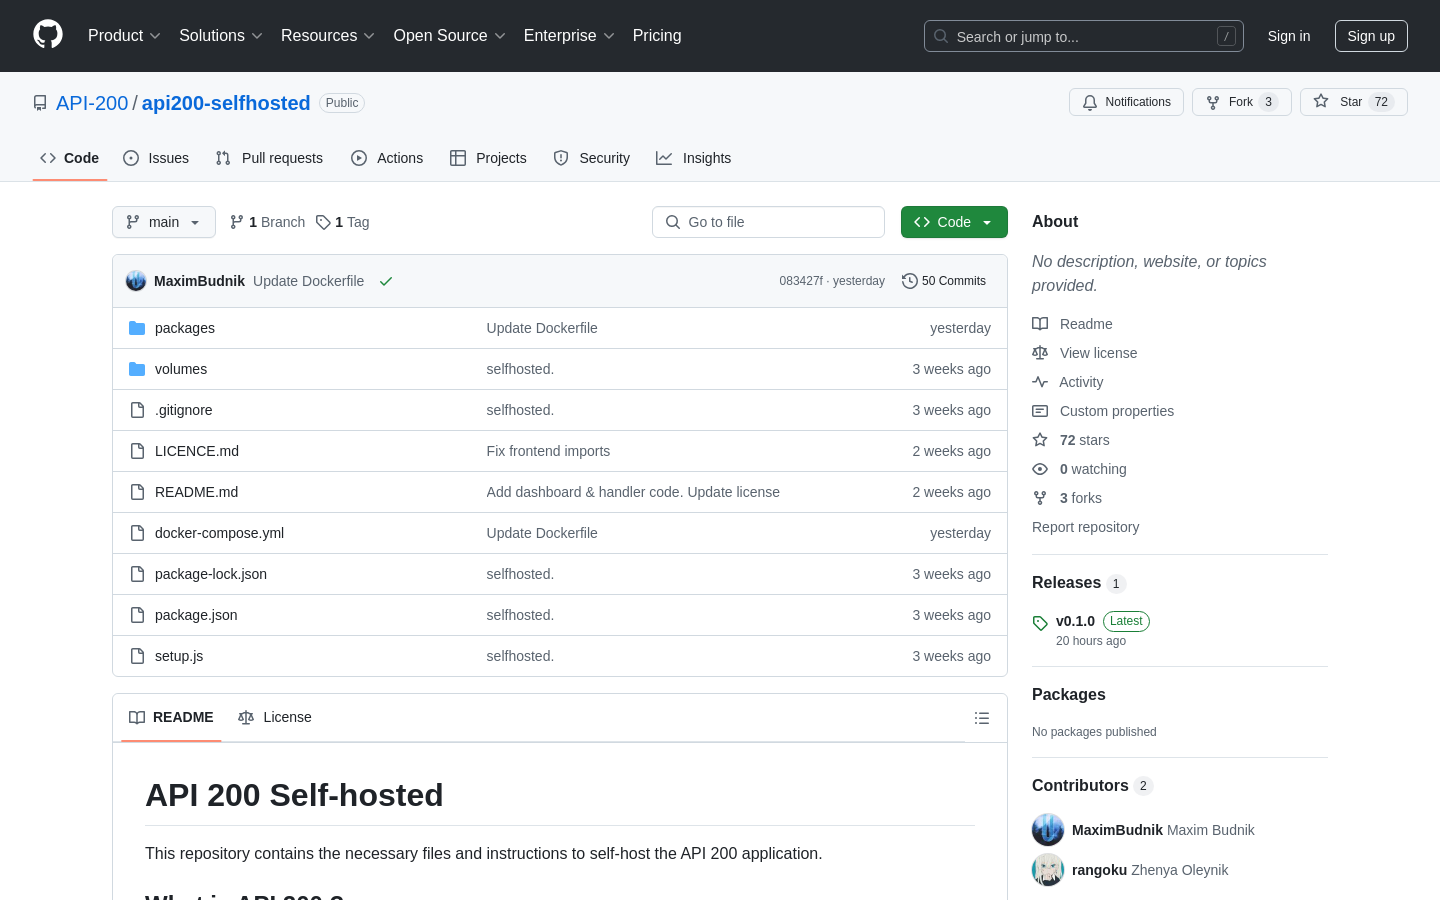Select the README tab
This screenshot has height=900, width=1440.
click(171, 717)
